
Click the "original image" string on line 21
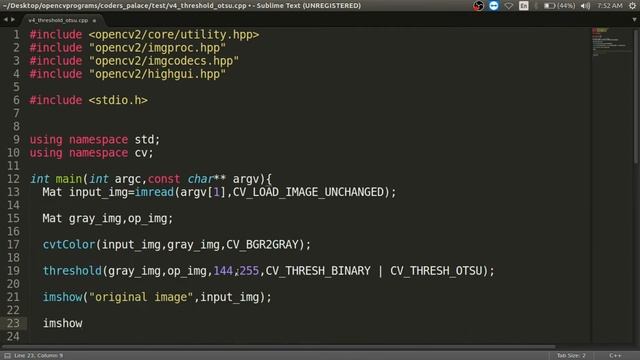[x=141, y=297]
